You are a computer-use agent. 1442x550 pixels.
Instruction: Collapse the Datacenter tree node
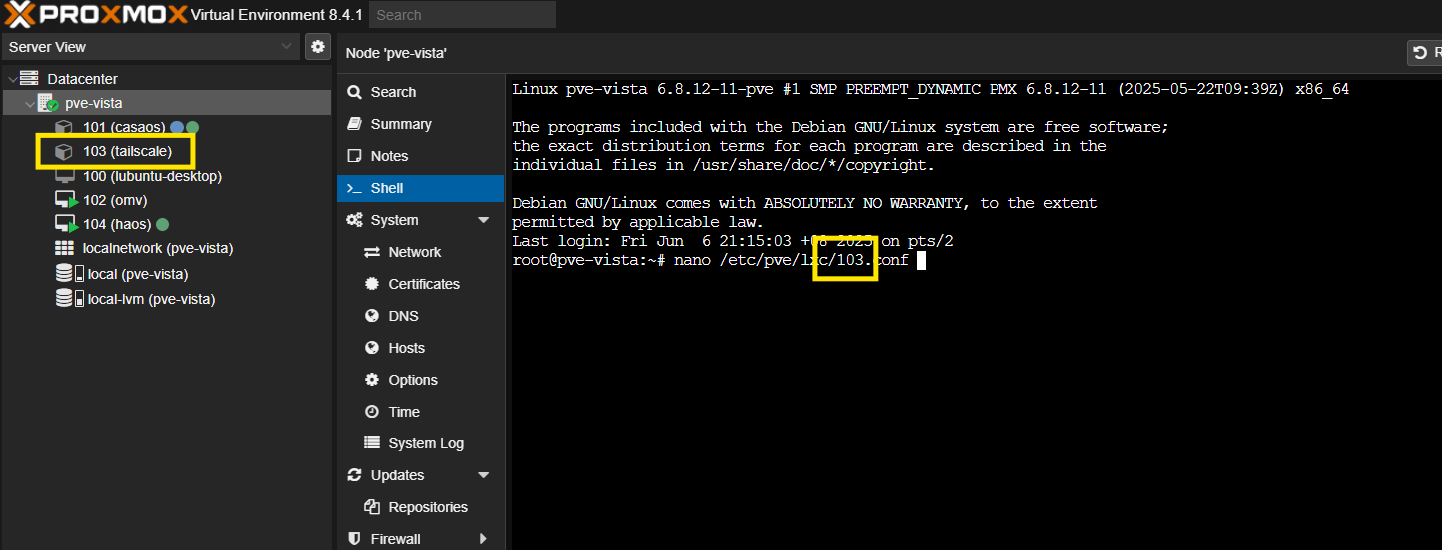[12, 79]
